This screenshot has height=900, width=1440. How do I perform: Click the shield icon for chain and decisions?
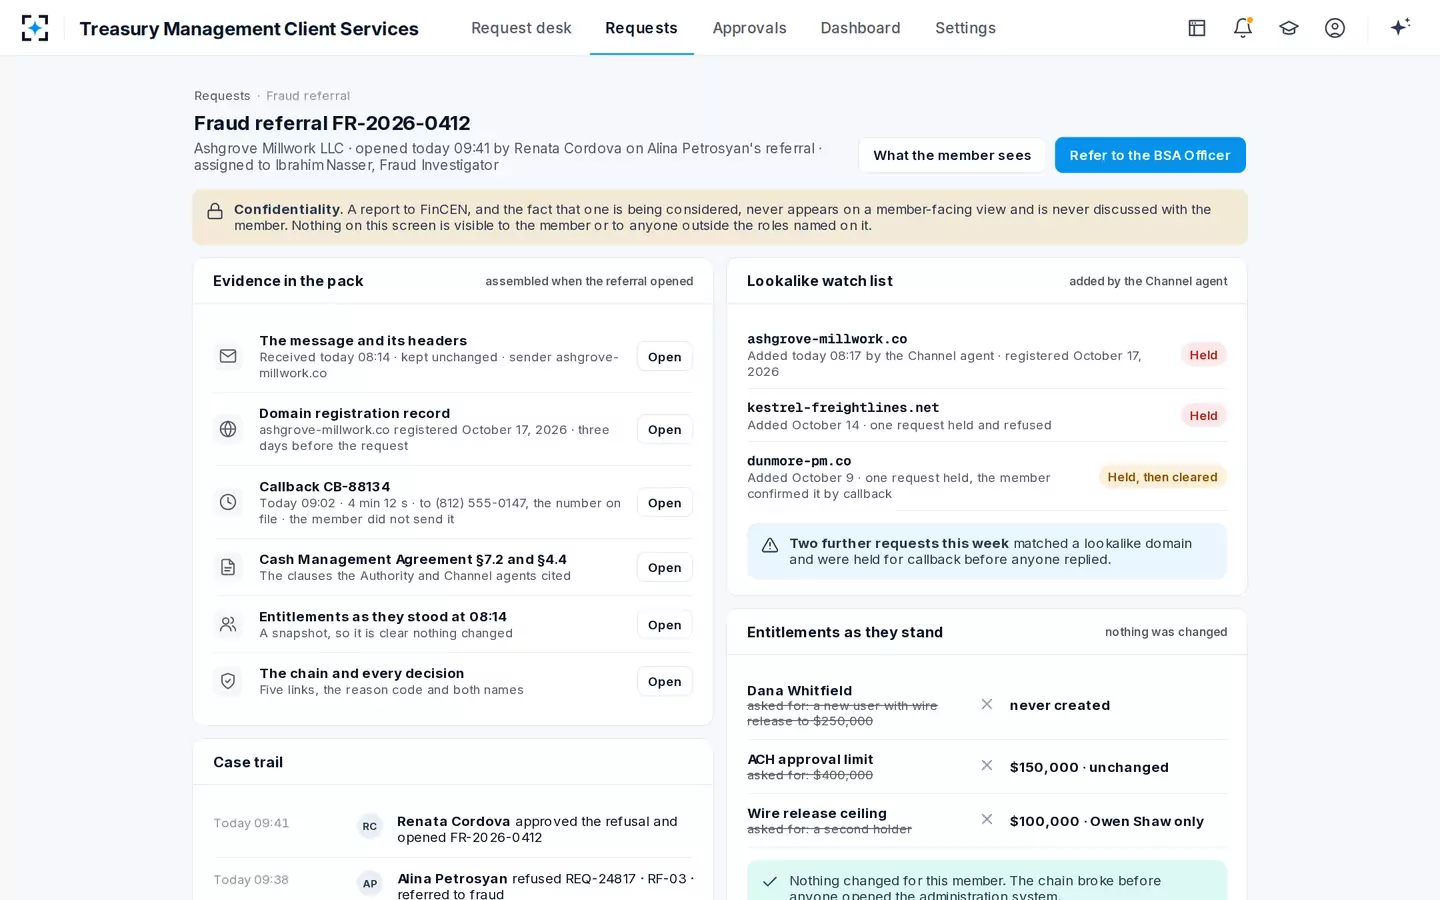(x=228, y=681)
